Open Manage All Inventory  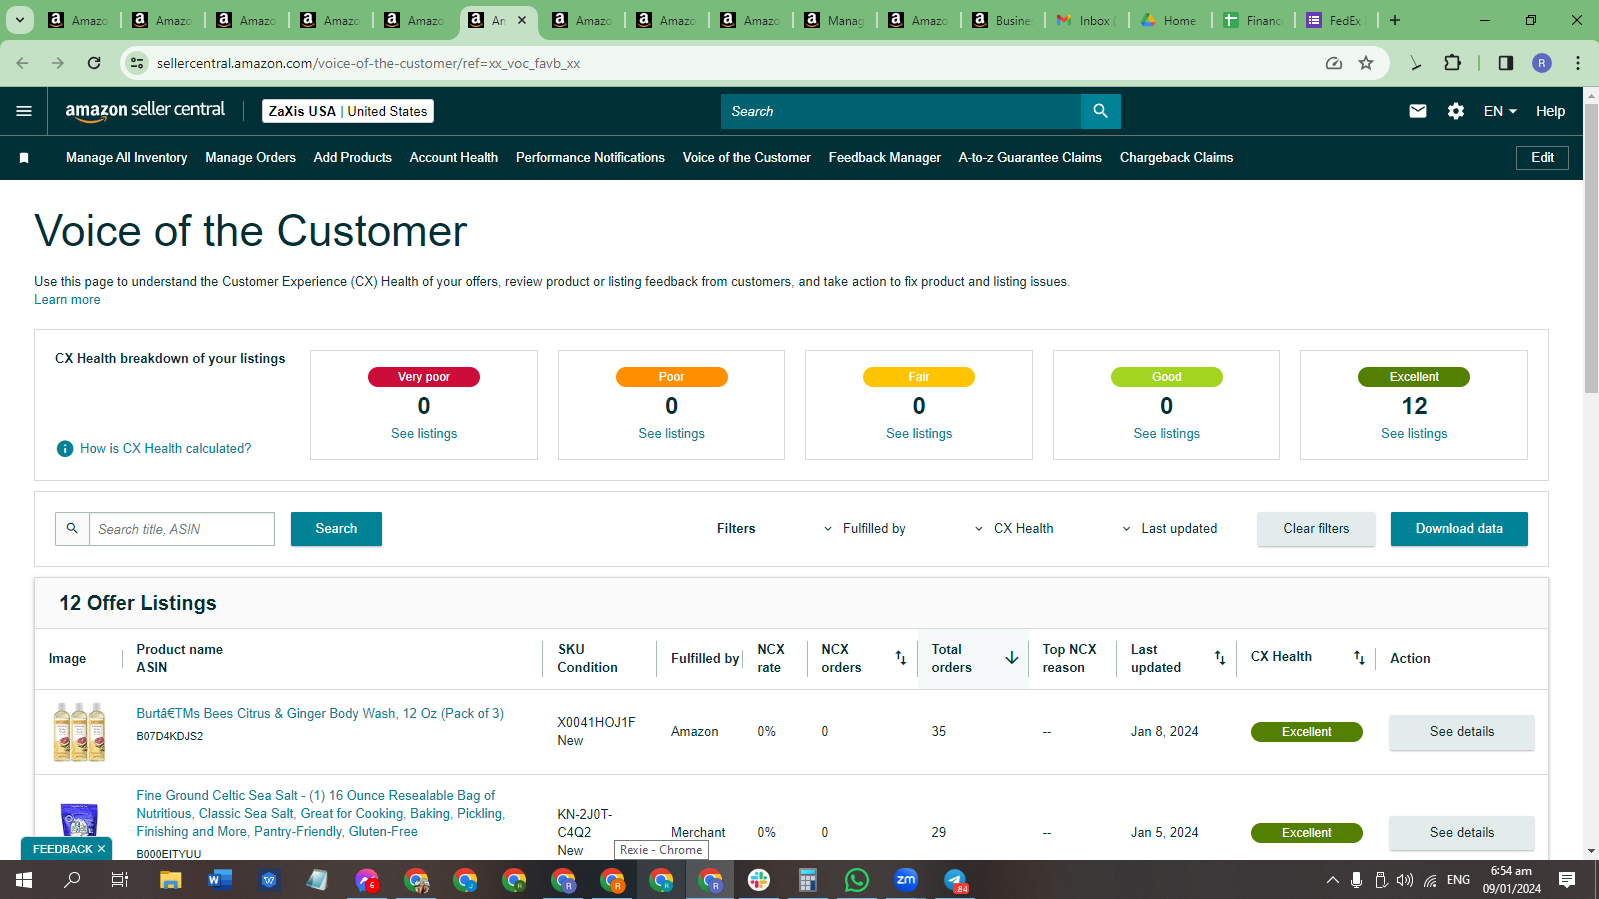point(127,158)
